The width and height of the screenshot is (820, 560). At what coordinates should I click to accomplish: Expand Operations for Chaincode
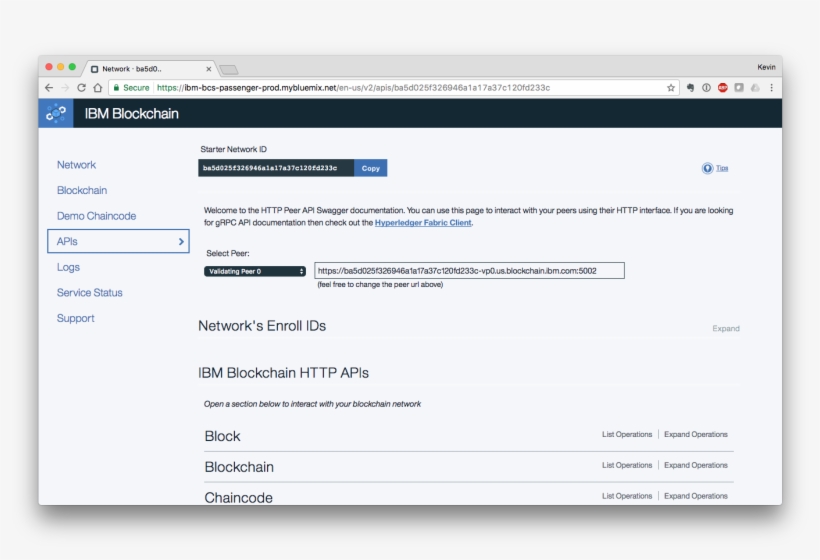coord(696,496)
